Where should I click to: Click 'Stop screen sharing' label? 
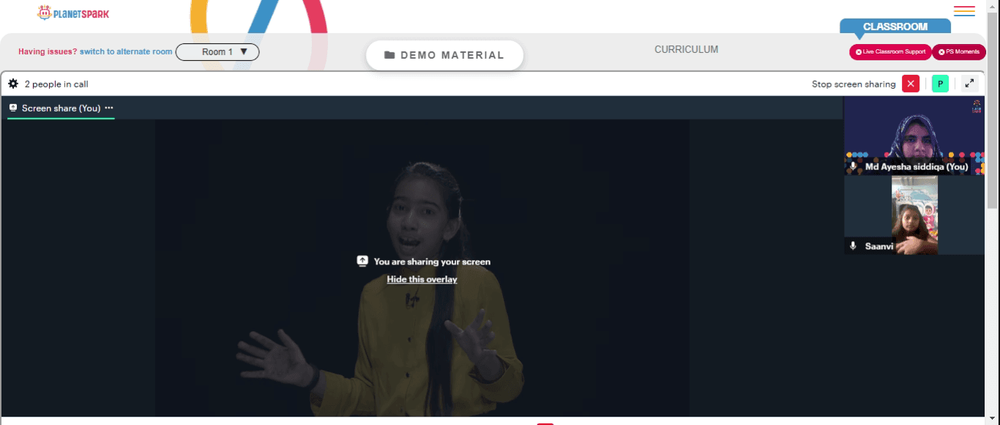point(853,84)
